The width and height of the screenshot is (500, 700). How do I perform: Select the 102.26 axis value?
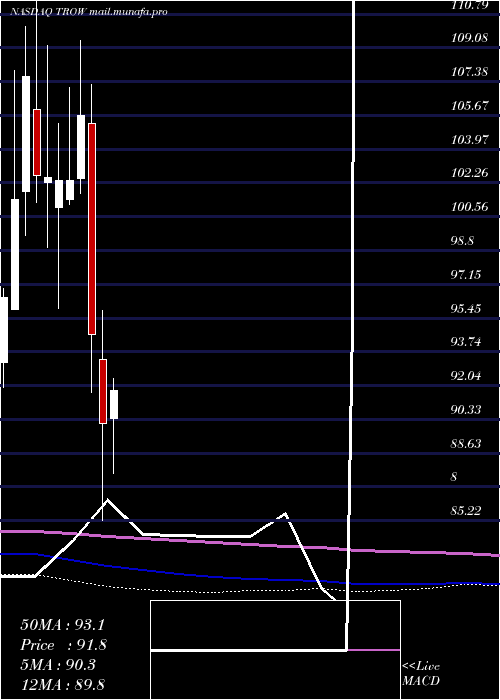pos(469,173)
